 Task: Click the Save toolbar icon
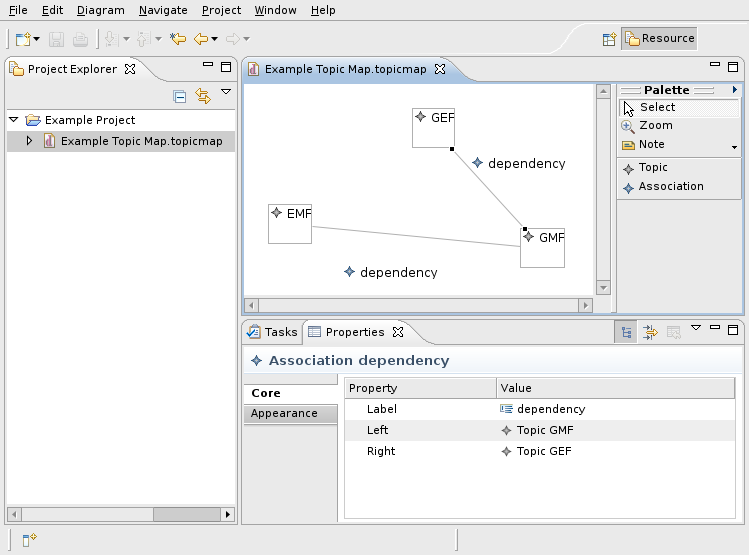[x=56, y=39]
